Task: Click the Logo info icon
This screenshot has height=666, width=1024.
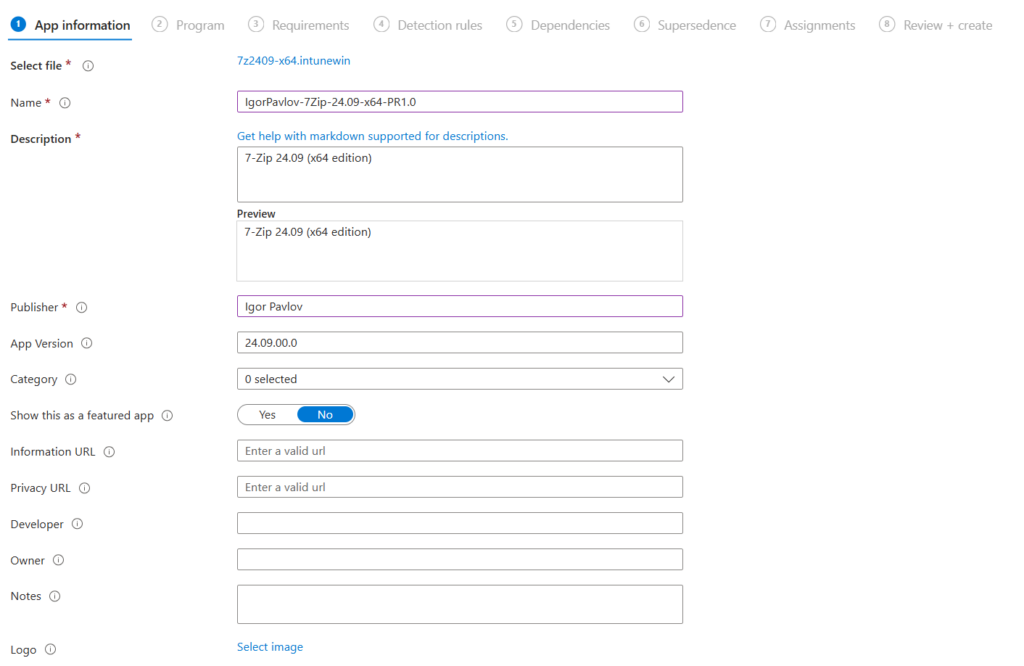Action: (48, 648)
